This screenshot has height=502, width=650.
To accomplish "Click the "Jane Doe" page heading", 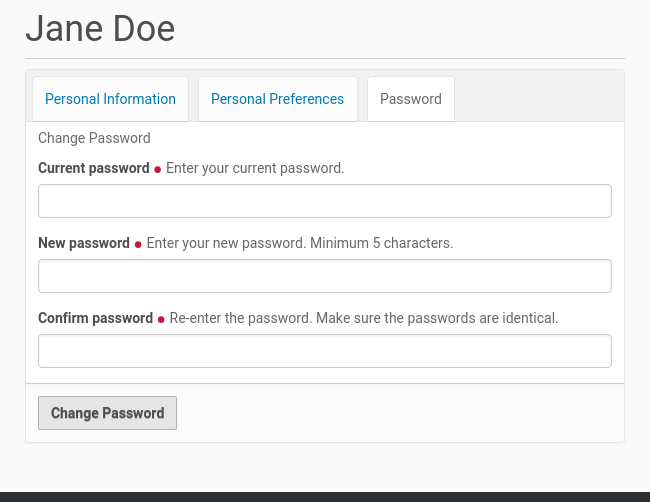I will (100, 28).
